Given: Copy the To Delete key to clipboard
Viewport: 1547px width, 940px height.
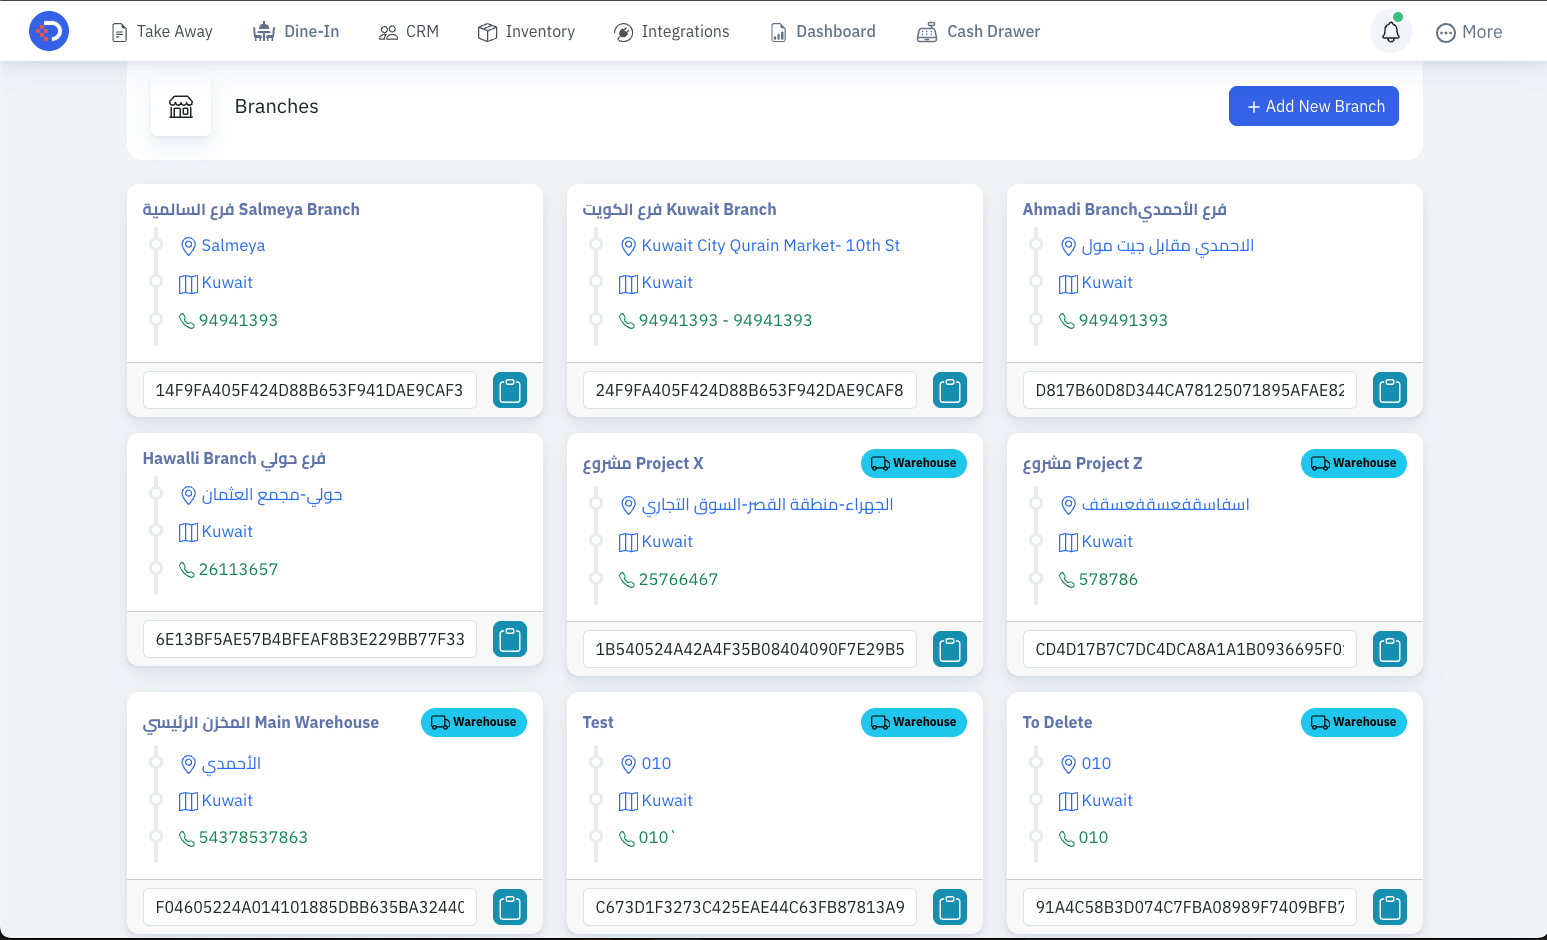Looking at the screenshot, I should point(1390,907).
